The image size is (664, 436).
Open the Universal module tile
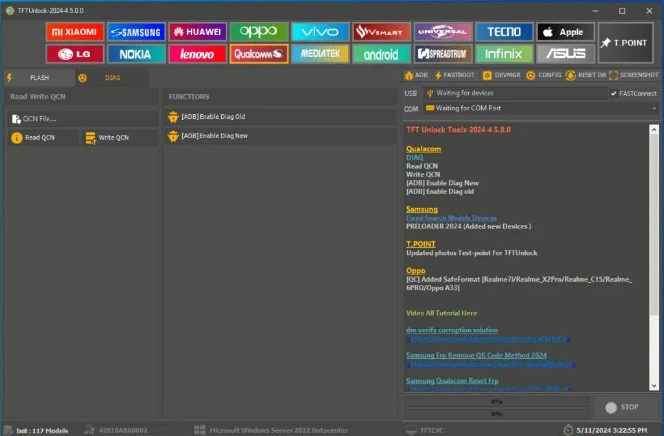point(443,32)
